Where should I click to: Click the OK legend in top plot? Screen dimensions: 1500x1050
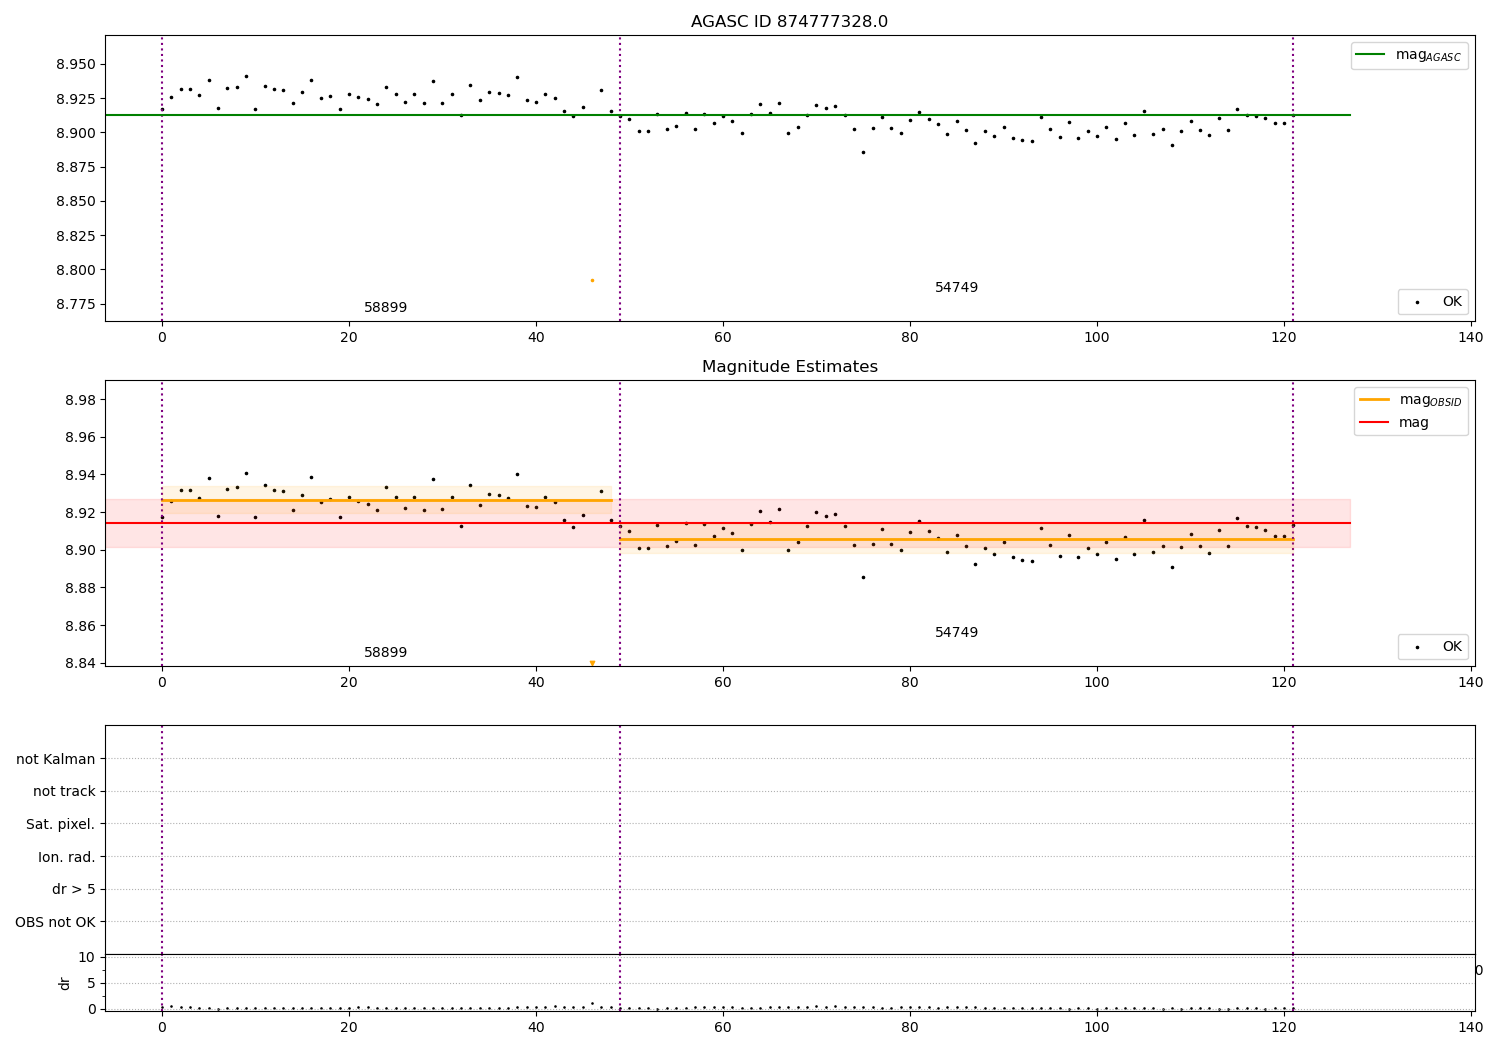1434,301
